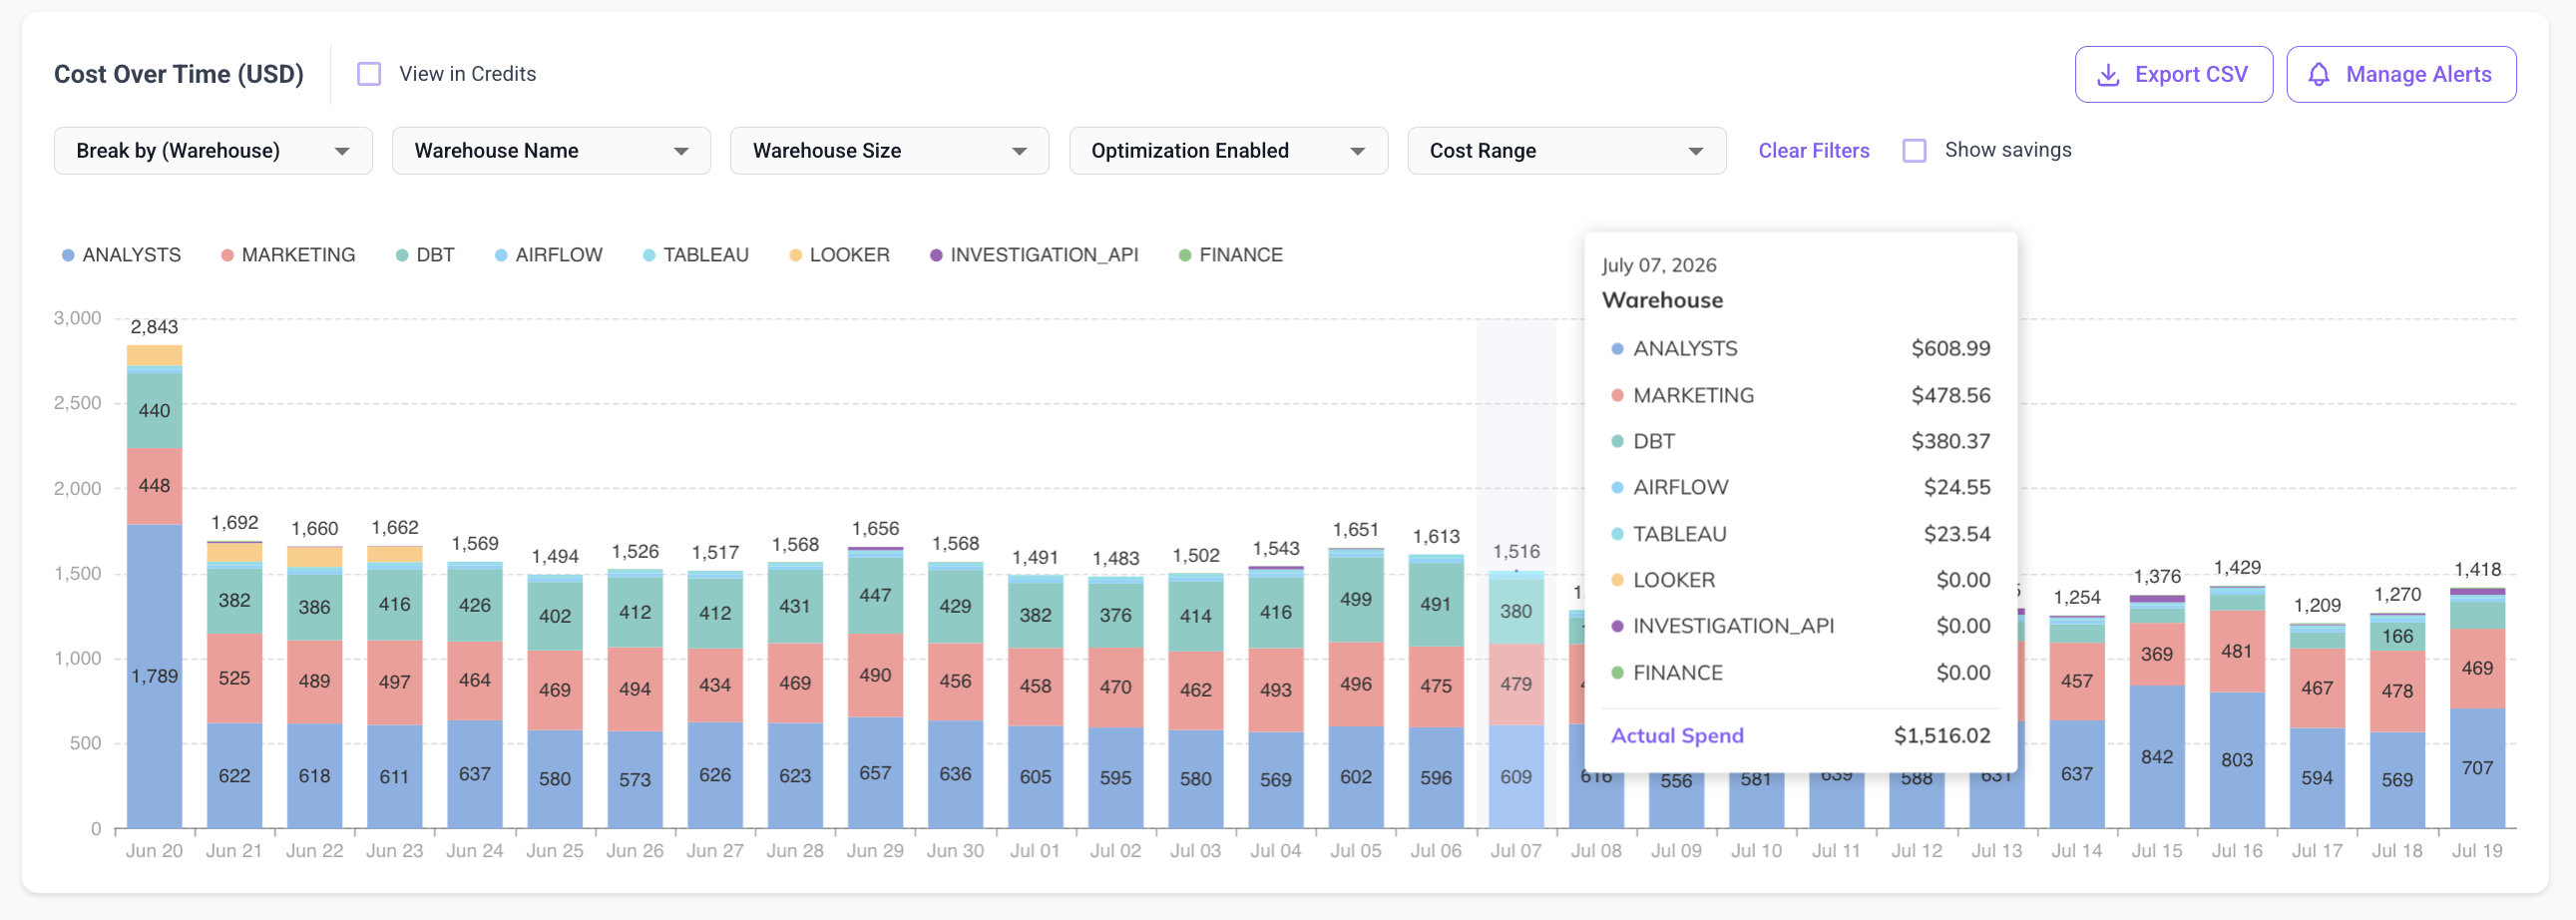Click the Jun 30 MARKETING segment 456
This screenshot has height=920, width=2576.
955,682
